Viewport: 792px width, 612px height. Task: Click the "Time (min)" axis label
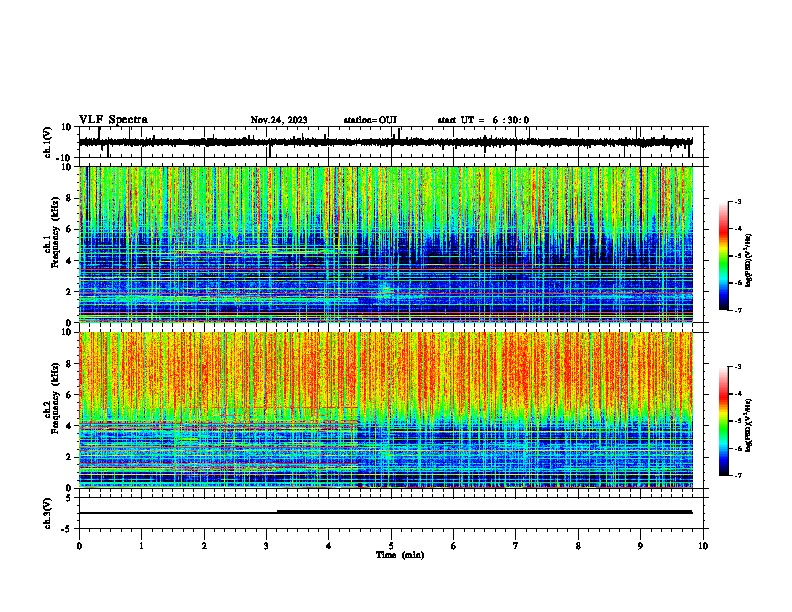[400, 555]
